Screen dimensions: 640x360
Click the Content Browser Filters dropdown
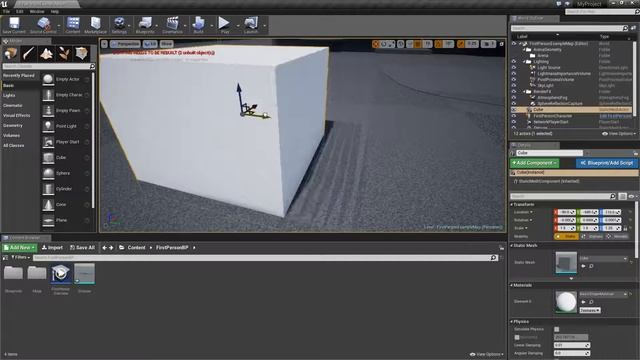(x=20, y=258)
